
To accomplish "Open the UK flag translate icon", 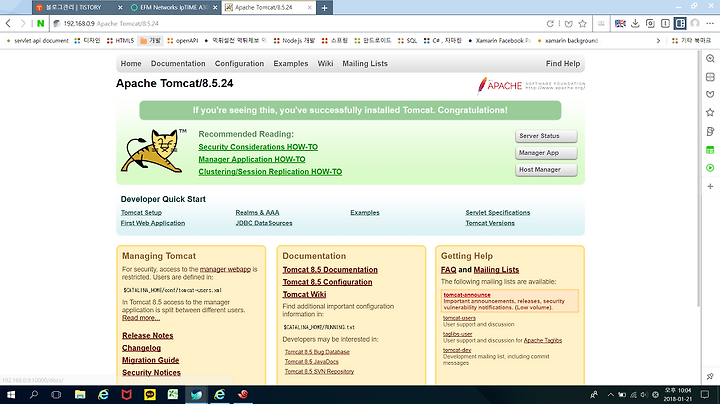I will (x=620, y=23).
